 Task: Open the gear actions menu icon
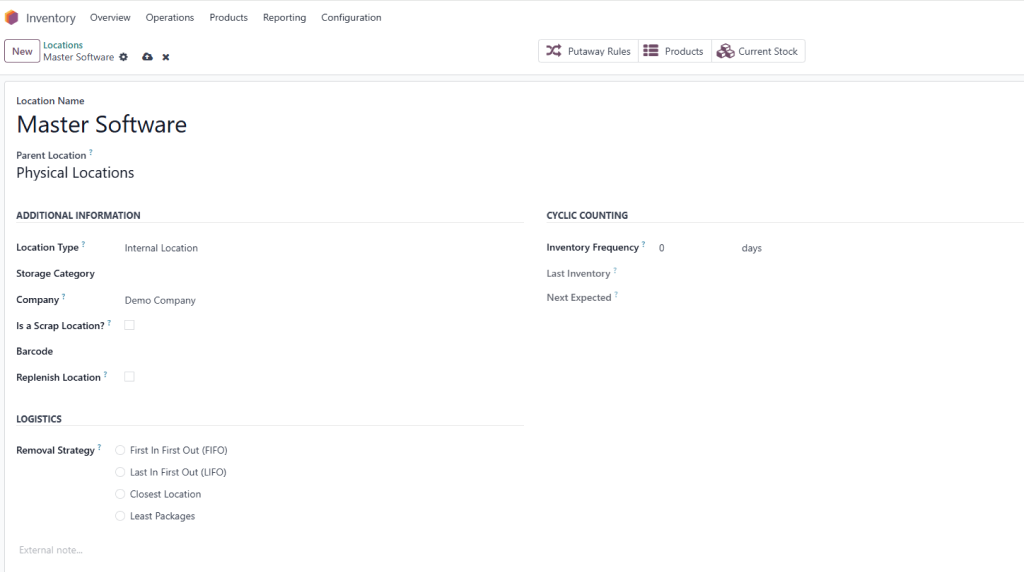click(x=124, y=57)
